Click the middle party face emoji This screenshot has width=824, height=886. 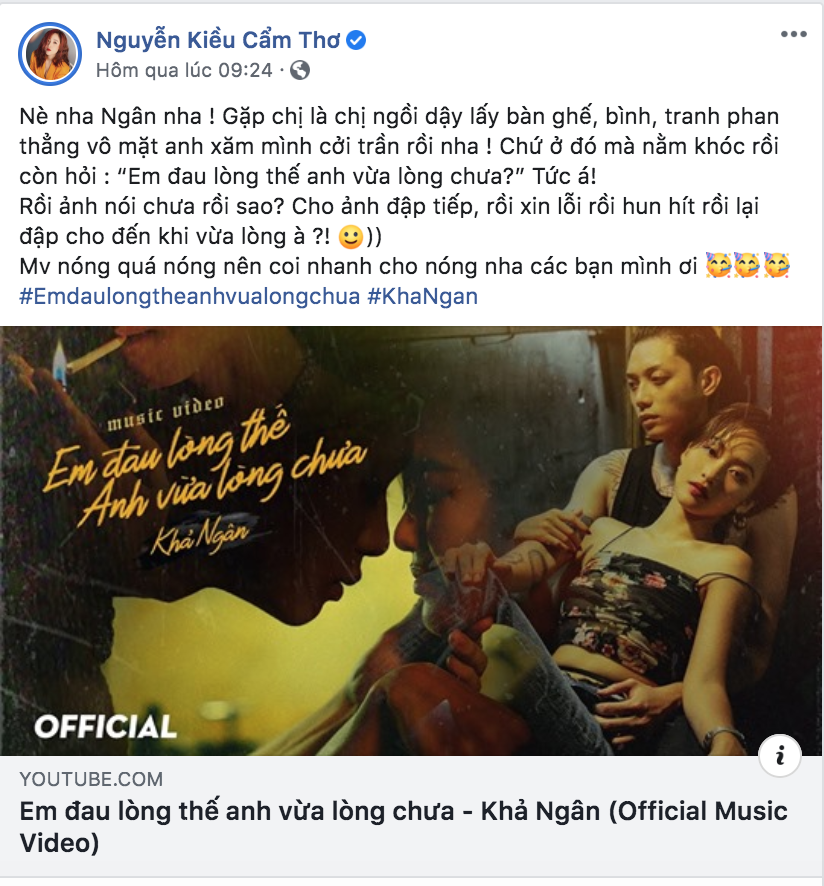[x=747, y=266]
